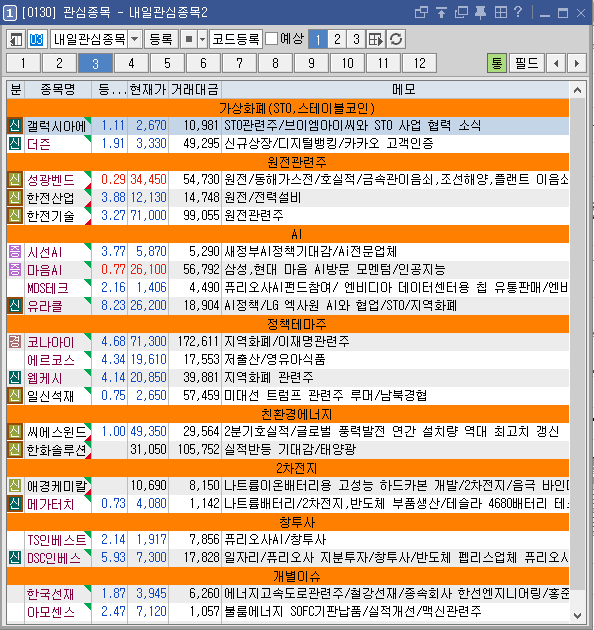This screenshot has width=594, height=630.
Task: Select the MDS테크 stock name
Action: click(47, 288)
